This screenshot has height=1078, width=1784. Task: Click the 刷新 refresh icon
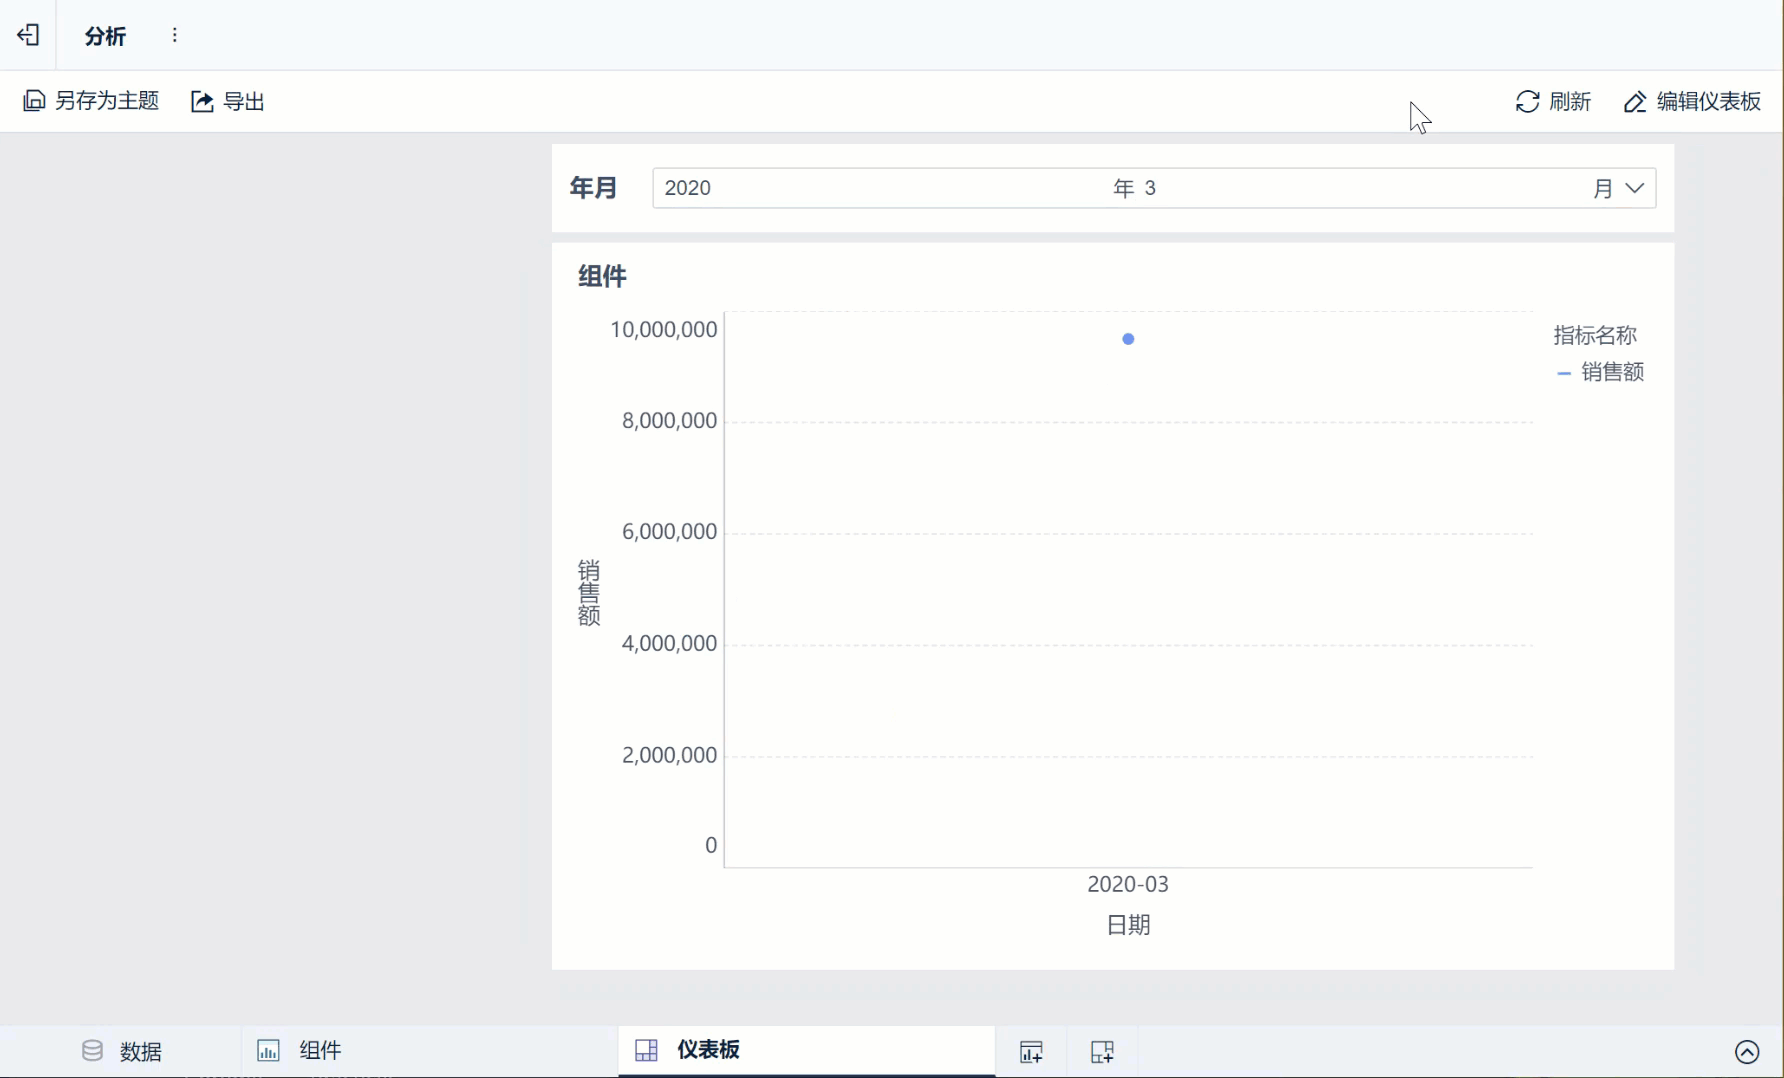coord(1527,101)
